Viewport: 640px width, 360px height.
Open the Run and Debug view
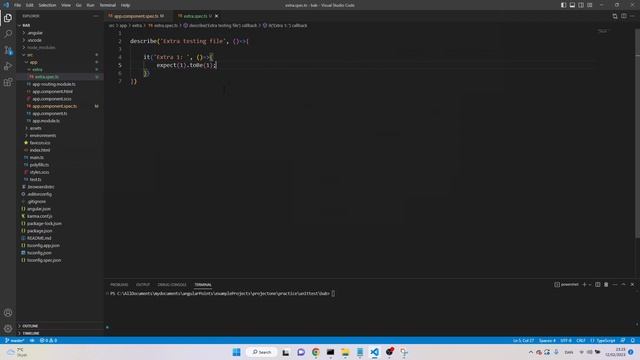[x=8, y=66]
